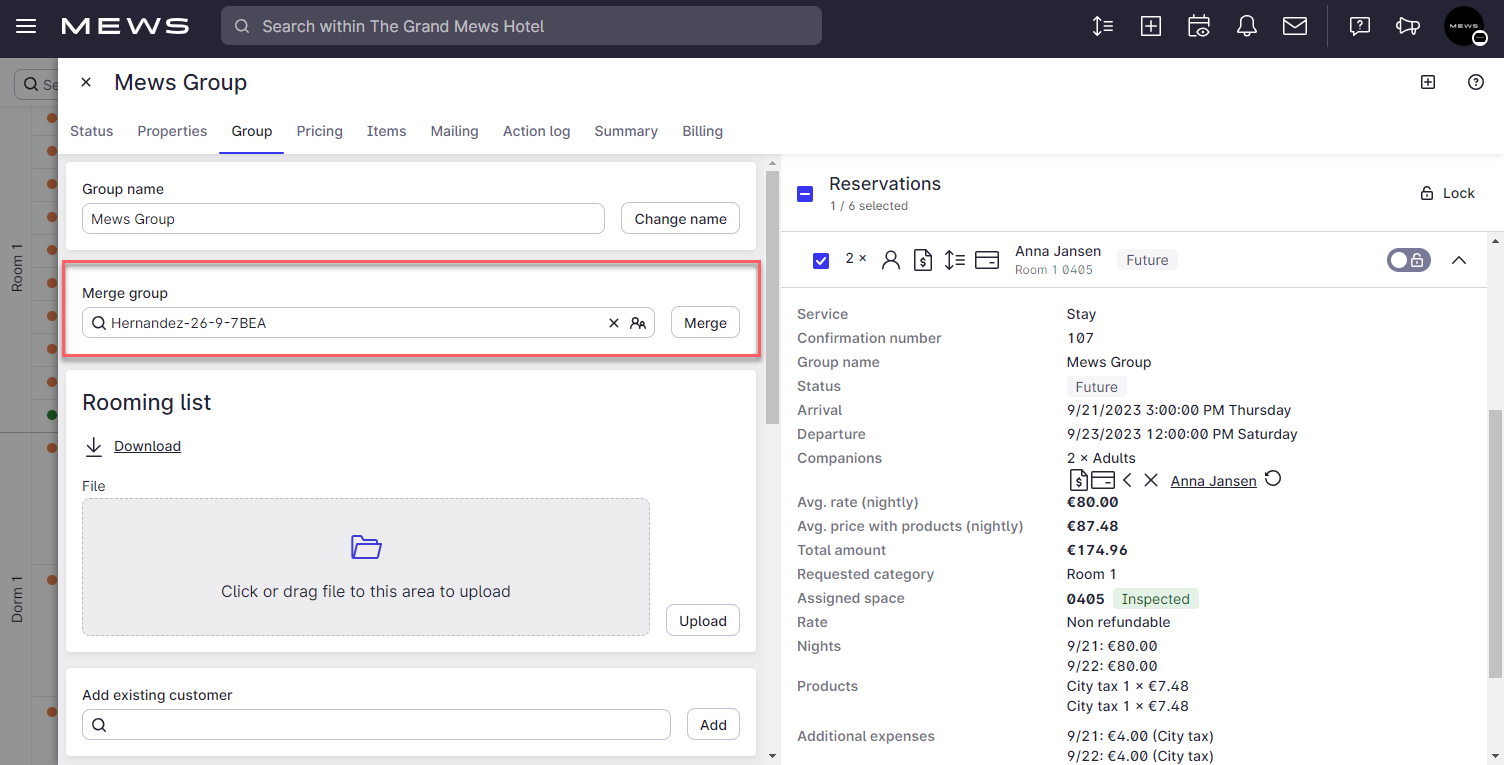Open the Mews profile avatar
The height and width of the screenshot is (765, 1504).
coord(1464,26)
